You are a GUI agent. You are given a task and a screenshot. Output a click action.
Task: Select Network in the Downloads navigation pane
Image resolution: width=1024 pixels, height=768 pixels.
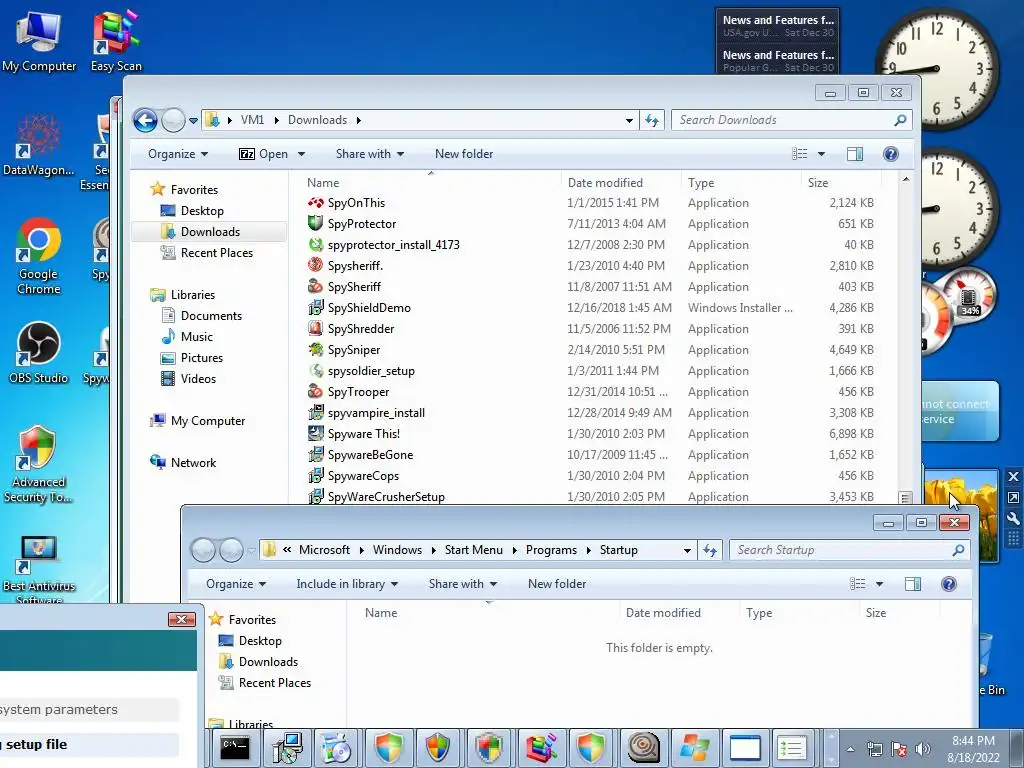click(193, 463)
